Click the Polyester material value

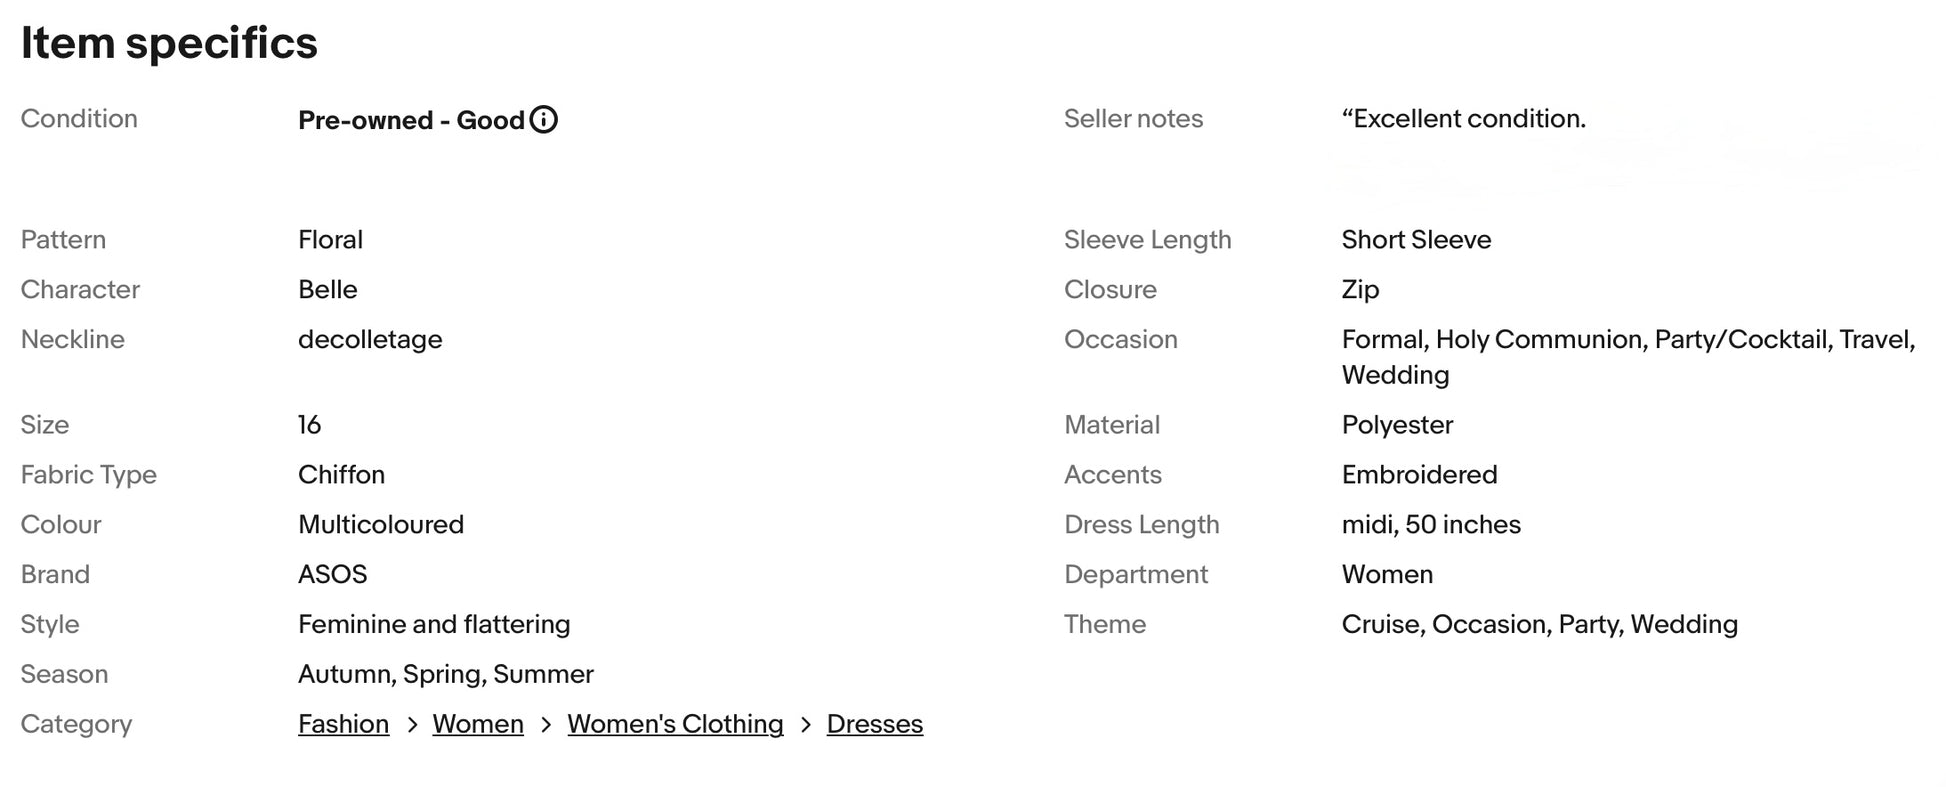(1397, 425)
